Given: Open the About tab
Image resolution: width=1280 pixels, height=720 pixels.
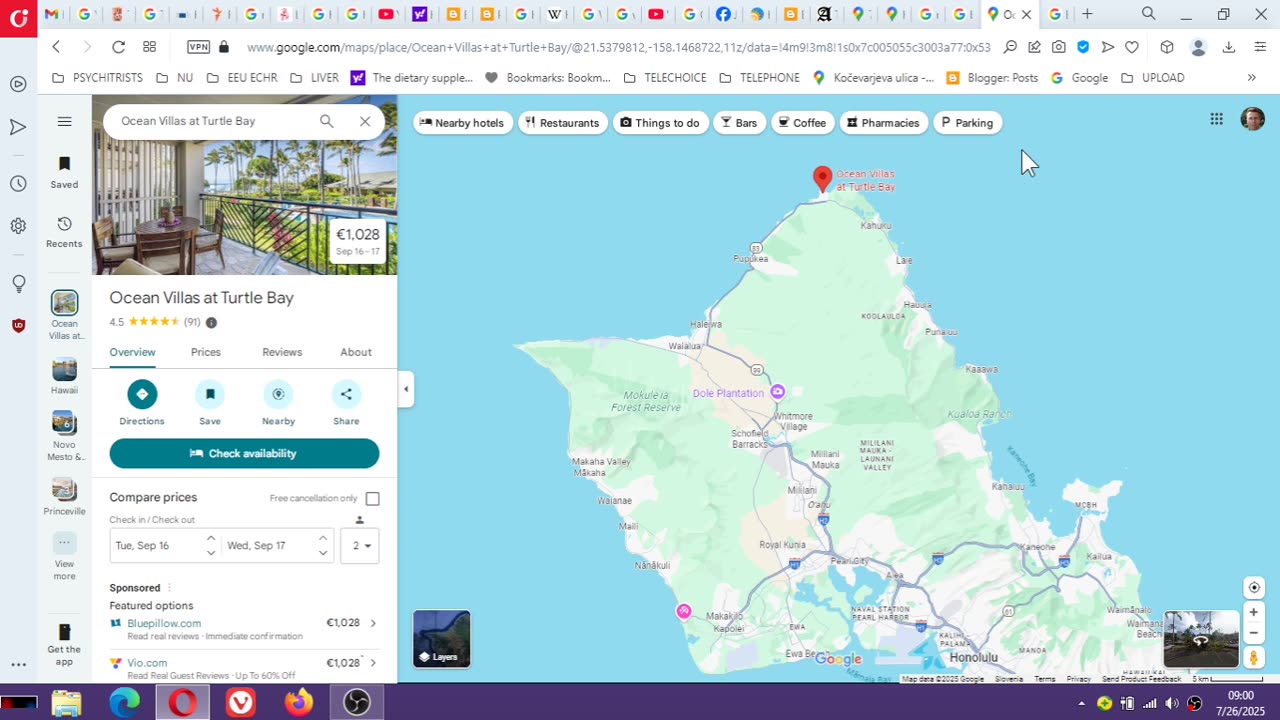Looking at the screenshot, I should click(x=356, y=352).
